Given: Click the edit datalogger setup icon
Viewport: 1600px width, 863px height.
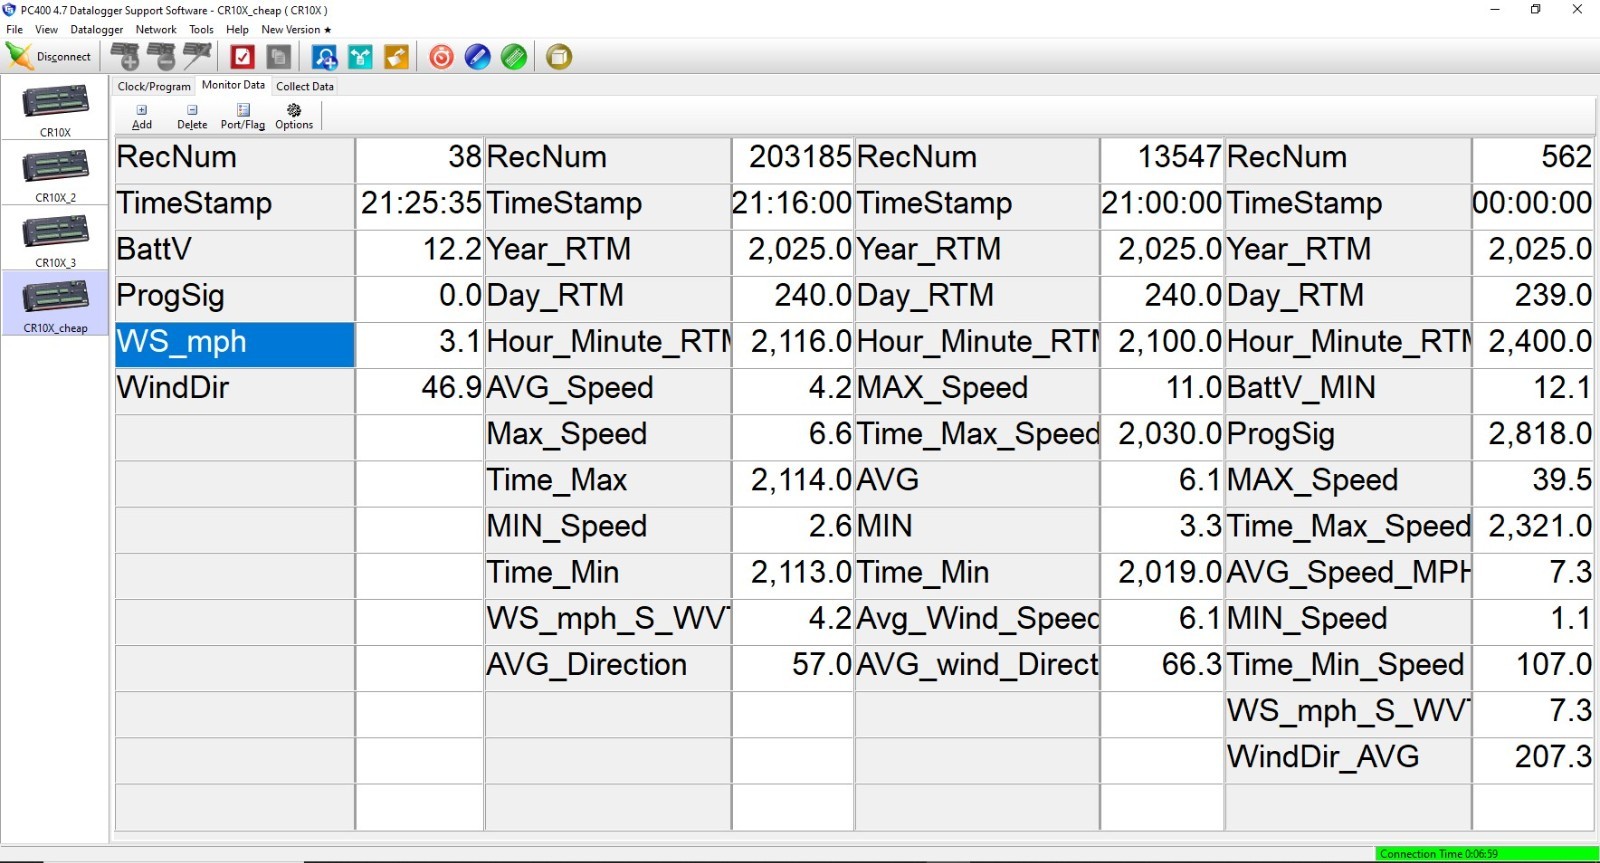Looking at the screenshot, I should pyautogui.click(x=197, y=57).
